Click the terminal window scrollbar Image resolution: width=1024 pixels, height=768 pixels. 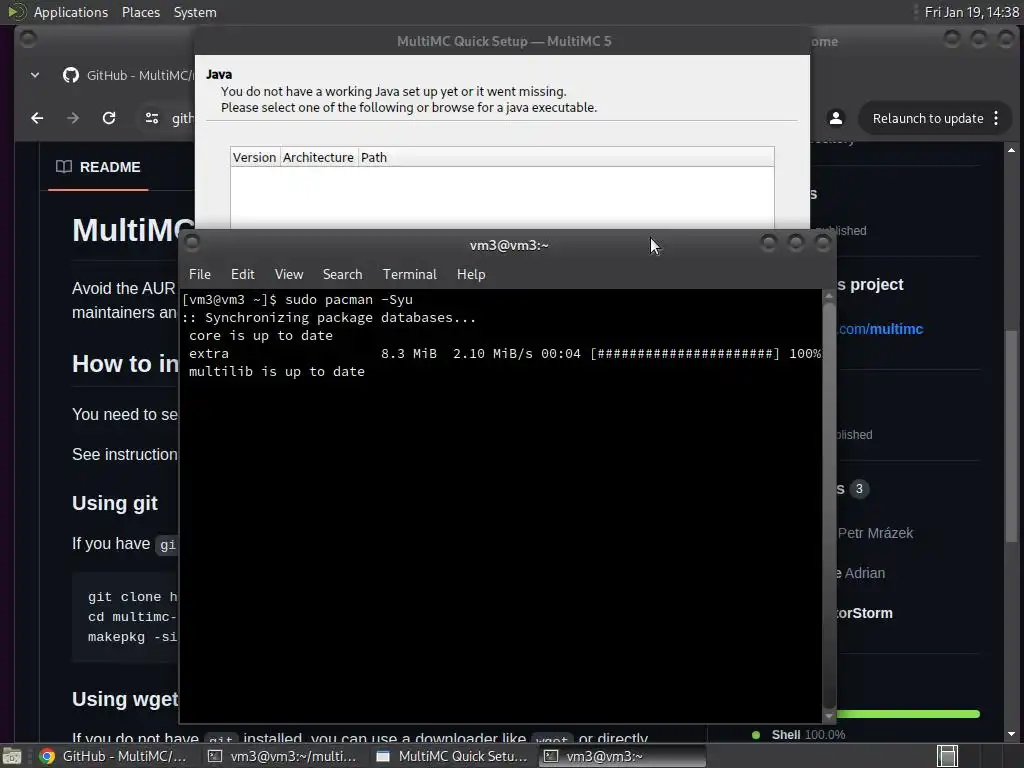pyautogui.click(x=829, y=506)
